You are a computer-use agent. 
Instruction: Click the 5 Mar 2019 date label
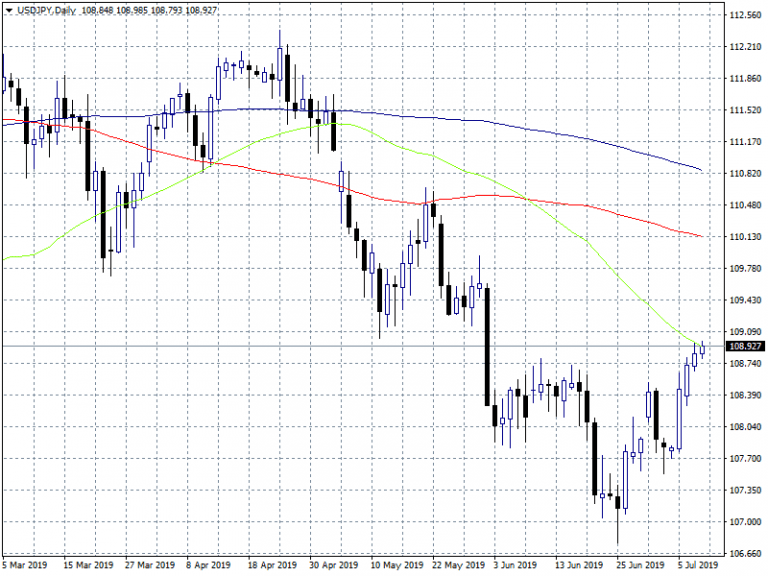pyautogui.click(x=24, y=565)
